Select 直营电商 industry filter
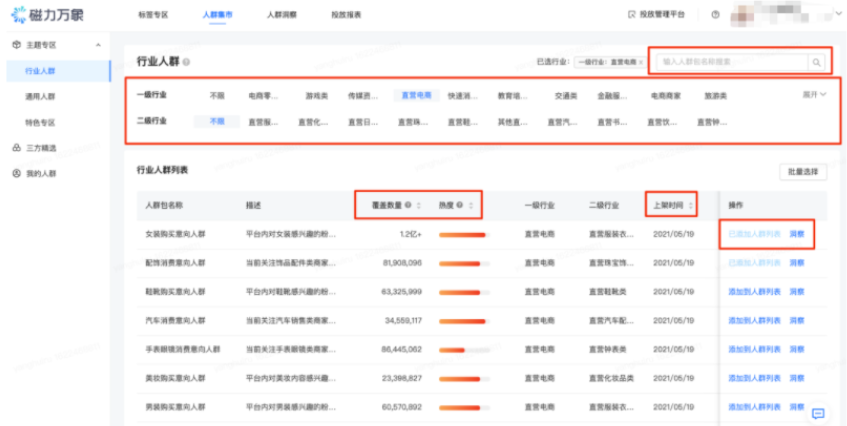This screenshot has width=847, height=426. click(x=416, y=96)
